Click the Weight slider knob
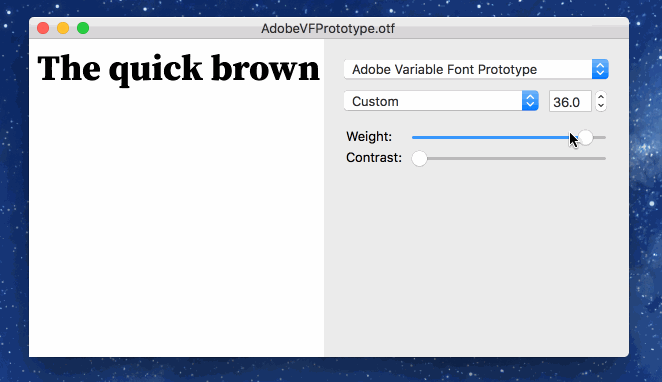 [585, 137]
